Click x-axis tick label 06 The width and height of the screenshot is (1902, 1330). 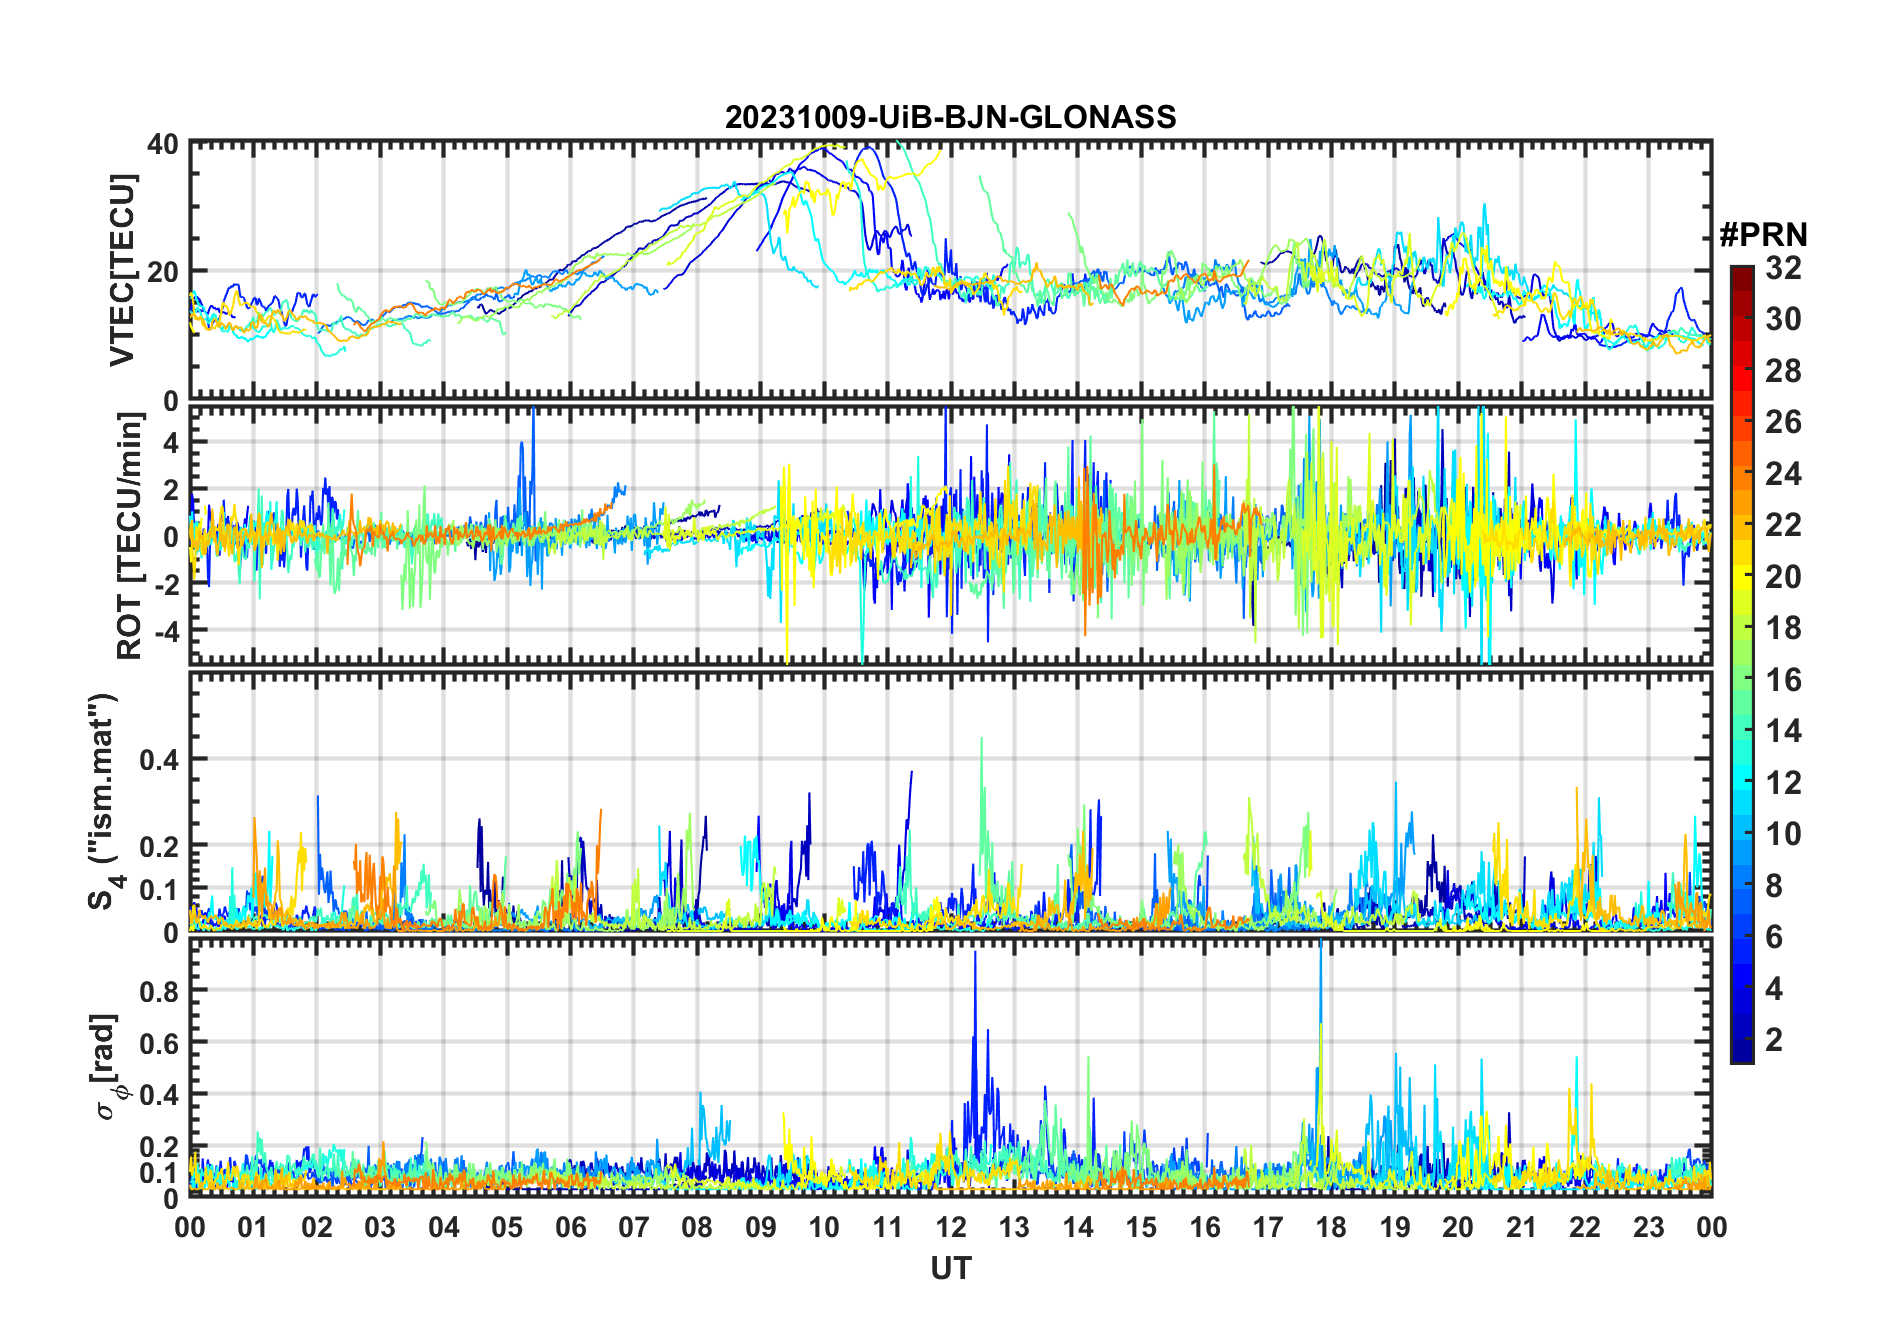571,1228
